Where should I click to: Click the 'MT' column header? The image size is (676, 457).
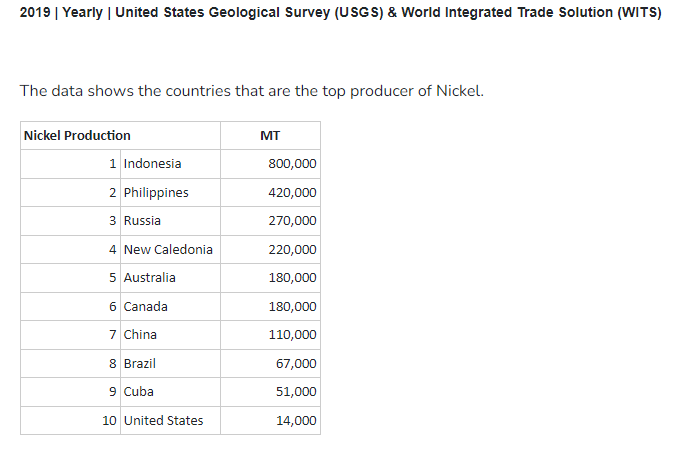[x=269, y=135]
